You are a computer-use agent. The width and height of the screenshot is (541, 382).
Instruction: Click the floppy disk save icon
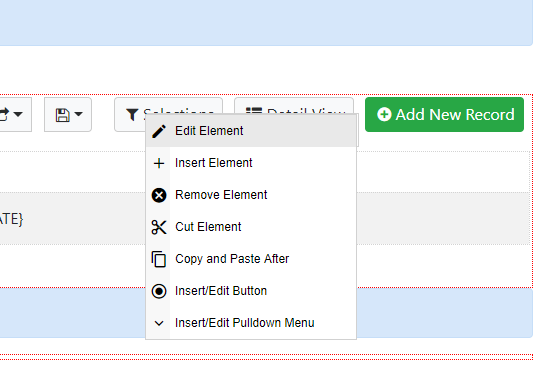click(62, 115)
